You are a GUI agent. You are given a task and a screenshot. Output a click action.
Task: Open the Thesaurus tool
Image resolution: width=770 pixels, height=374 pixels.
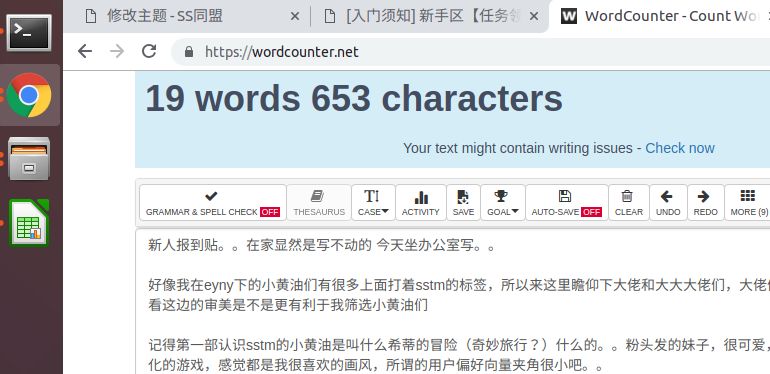pyautogui.click(x=319, y=203)
